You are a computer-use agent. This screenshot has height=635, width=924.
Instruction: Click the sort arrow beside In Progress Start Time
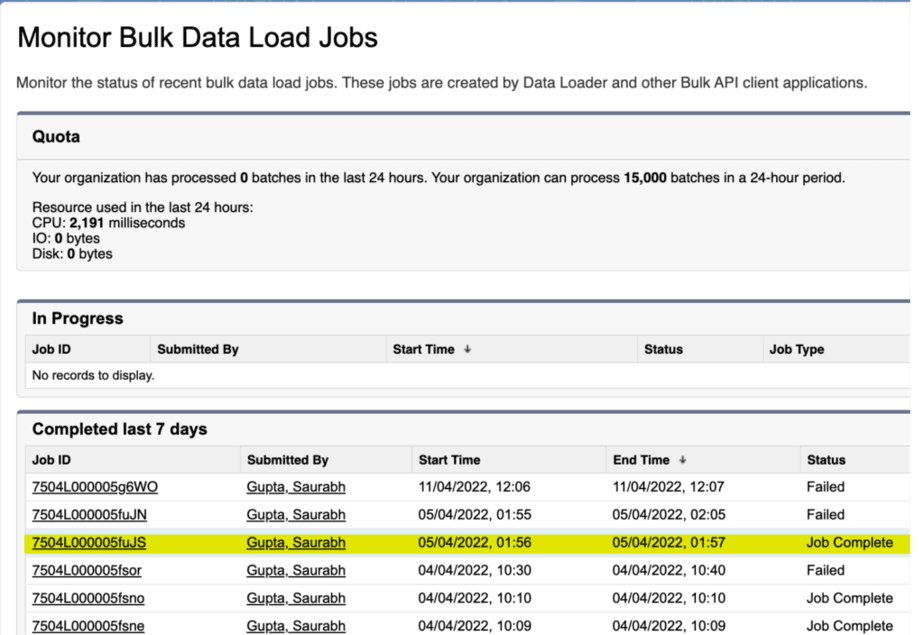[467, 350]
